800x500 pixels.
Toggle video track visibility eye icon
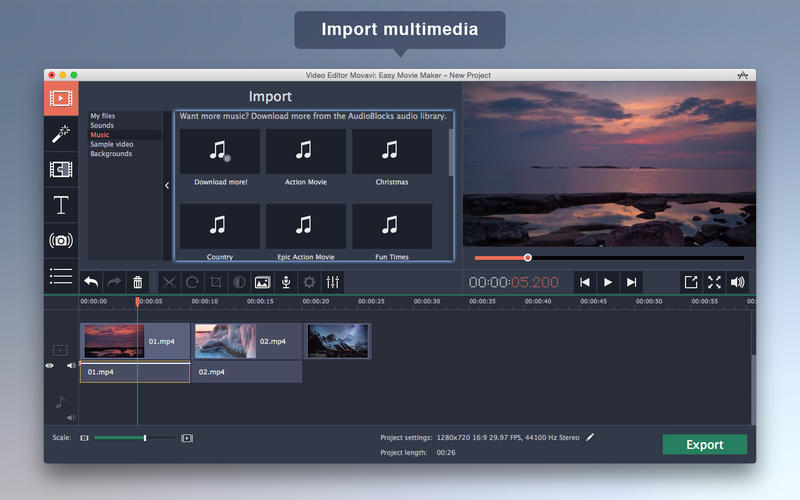(x=50, y=366)
